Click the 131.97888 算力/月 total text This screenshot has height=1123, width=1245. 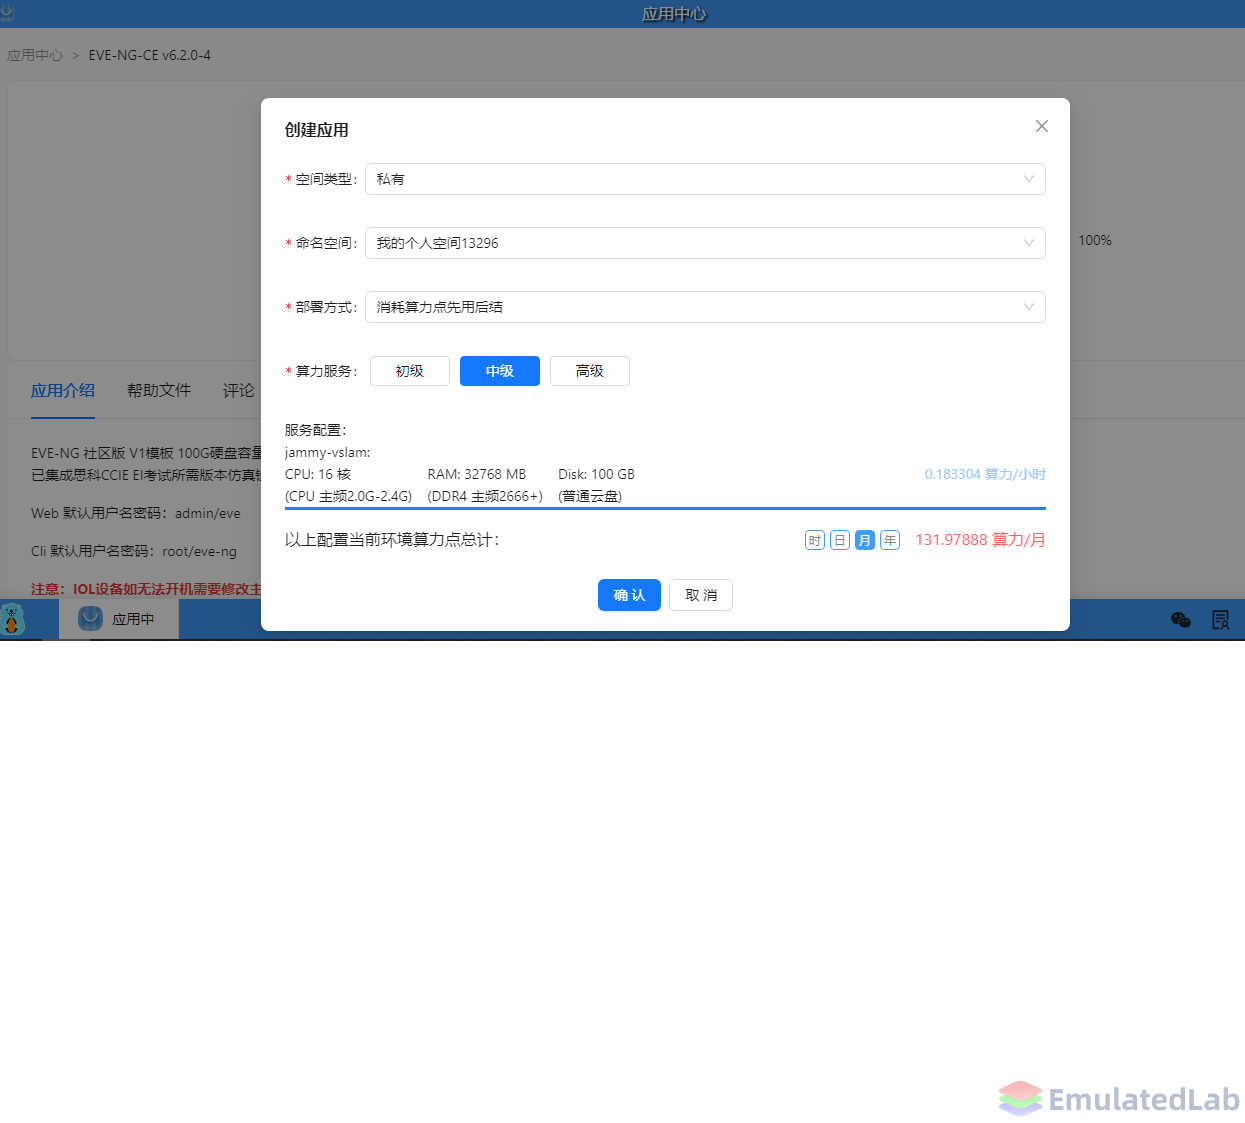980,540
